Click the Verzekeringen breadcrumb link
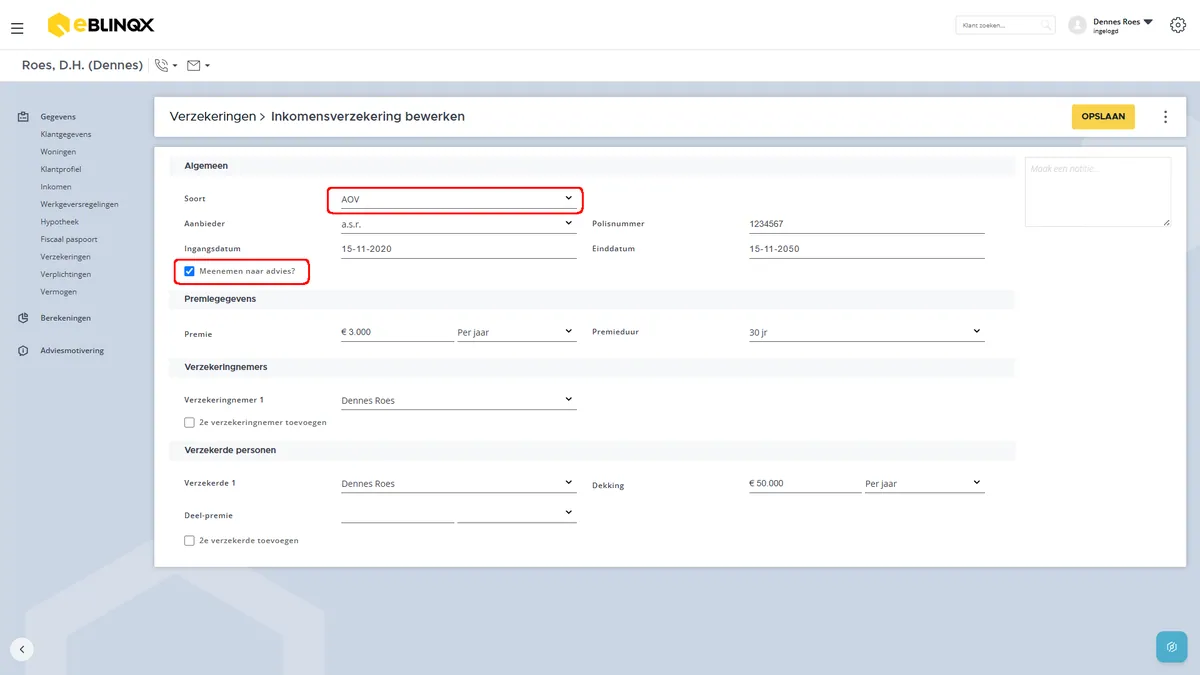 pos(213,117)
